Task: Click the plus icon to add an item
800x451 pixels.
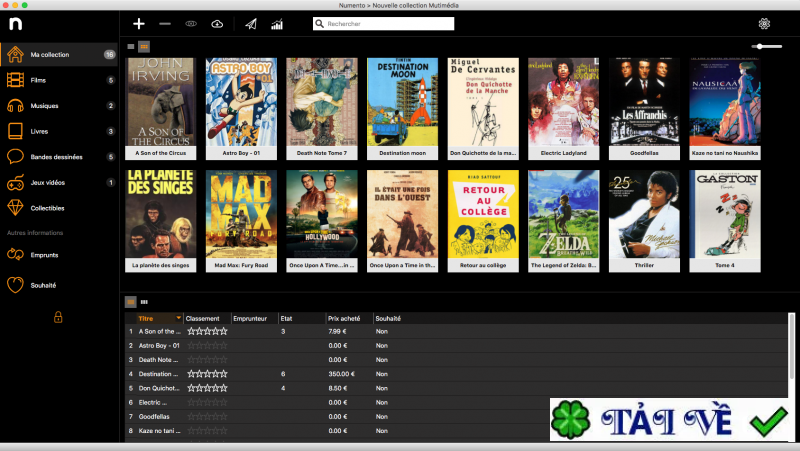Action: click(x=139, y=23)
